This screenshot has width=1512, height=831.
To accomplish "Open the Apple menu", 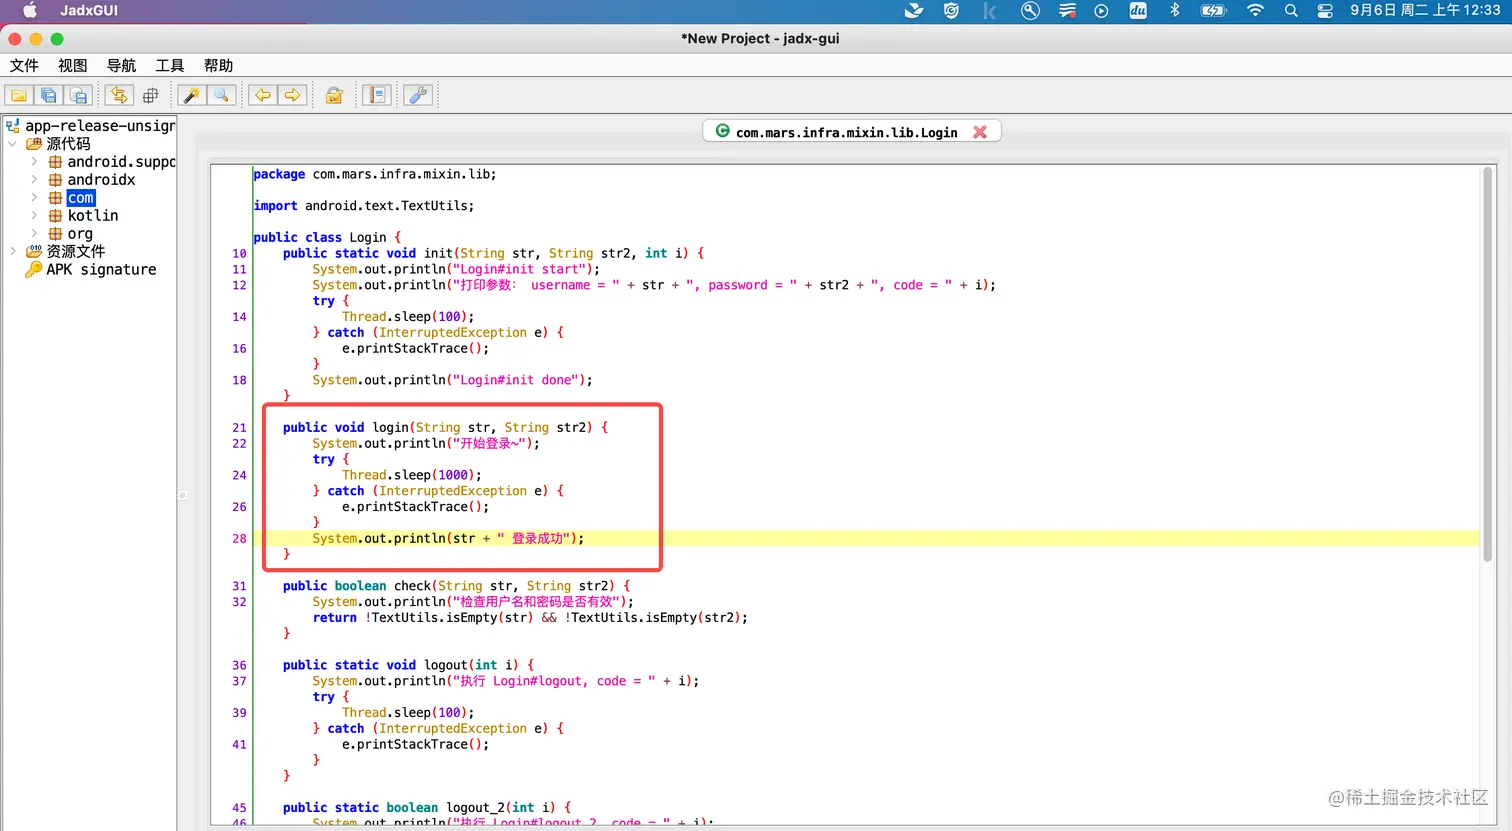I will (30, 11).
